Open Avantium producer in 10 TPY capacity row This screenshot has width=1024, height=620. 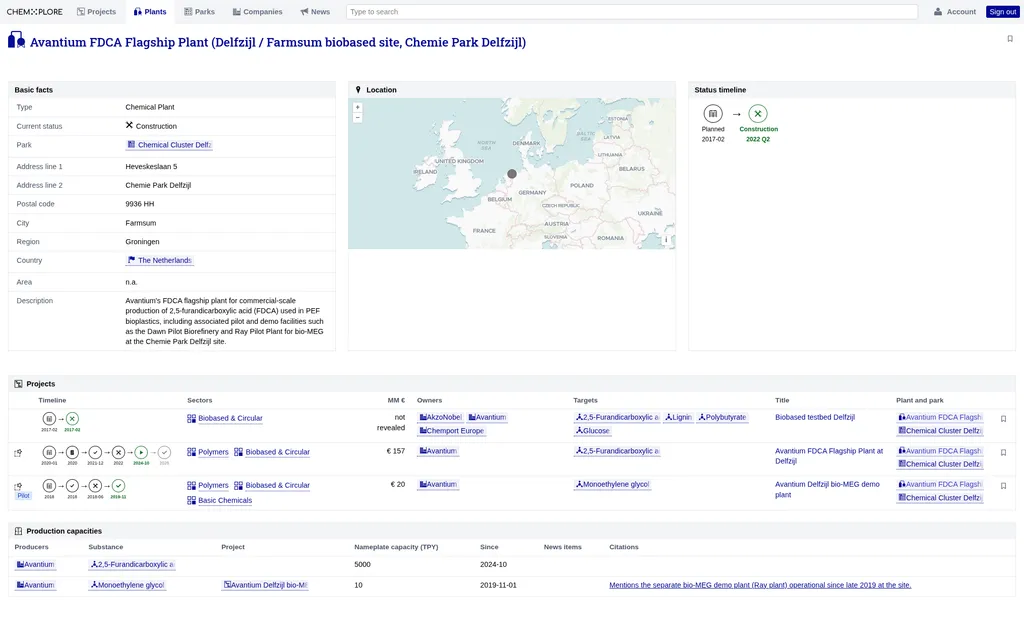click(x=35, y=585)
